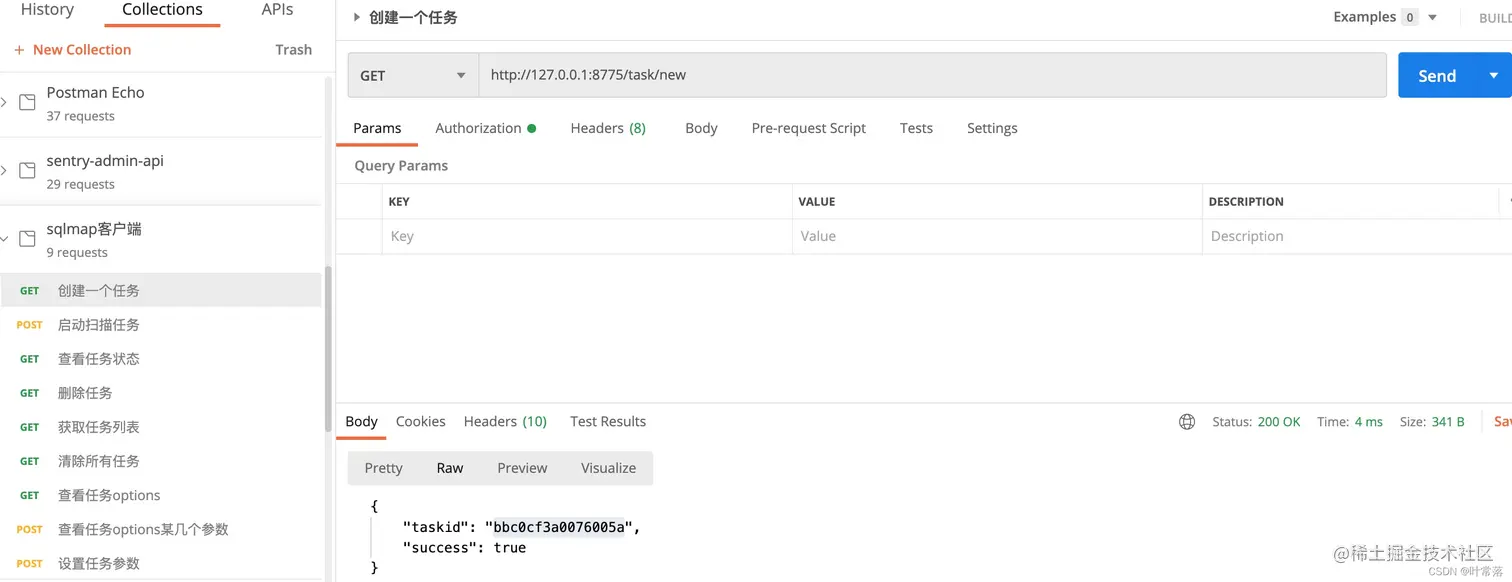Select the response Cookies tab
Viewport: 1512px width, 582px height.
pos(420,421)
